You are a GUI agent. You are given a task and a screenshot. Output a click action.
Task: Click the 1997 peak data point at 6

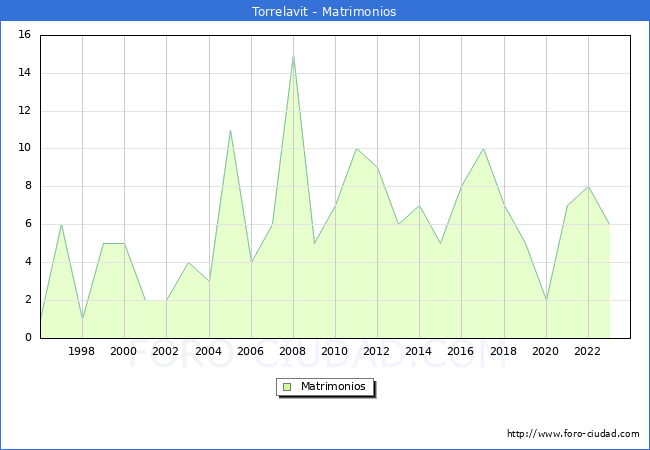[x=61, y=225]
